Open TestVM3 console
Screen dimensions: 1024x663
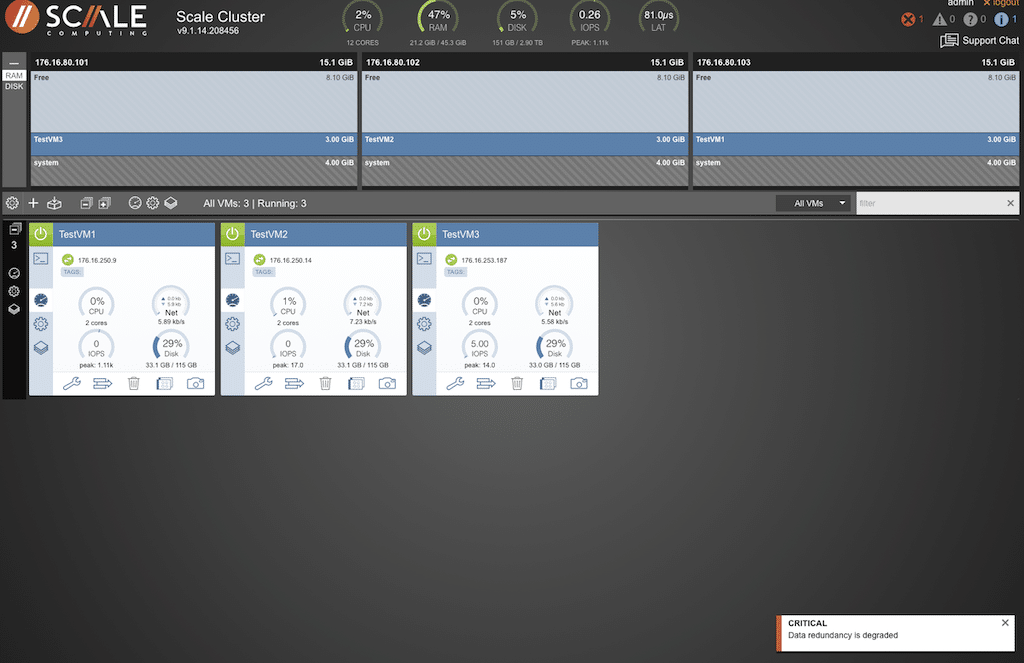tap(424, 259)
